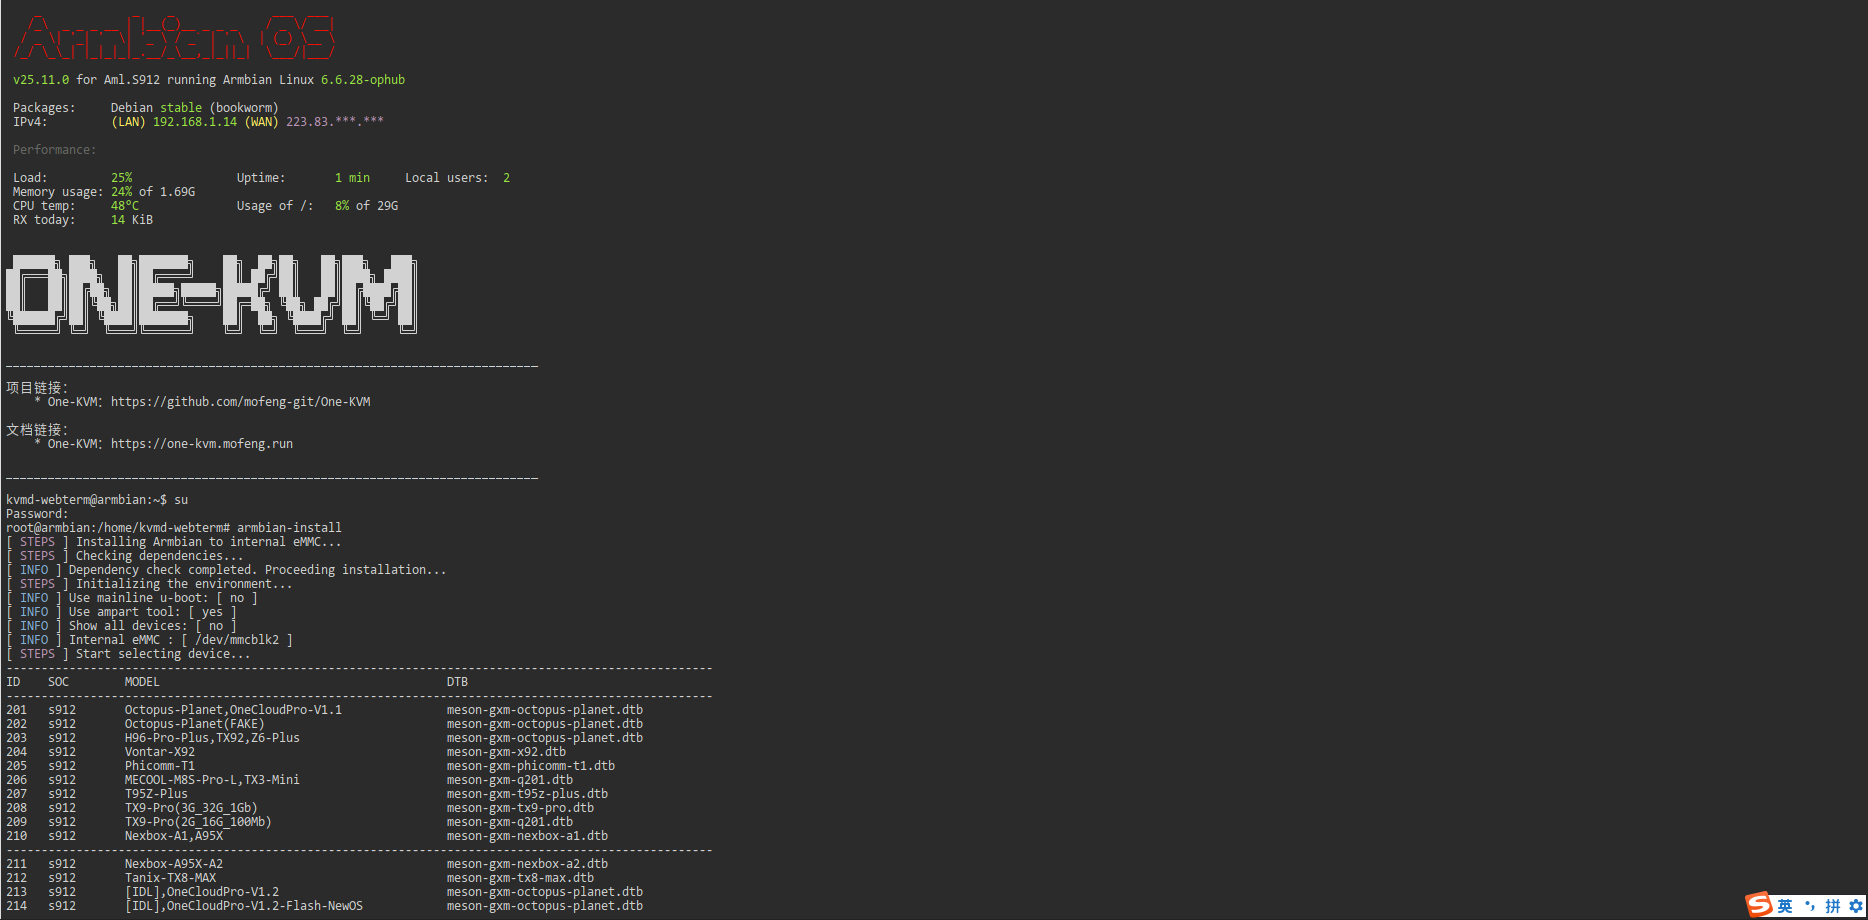Click Memory usage value 24% of 1.69G
This screenshot has height=920, width=1868.
coord(152,192)
